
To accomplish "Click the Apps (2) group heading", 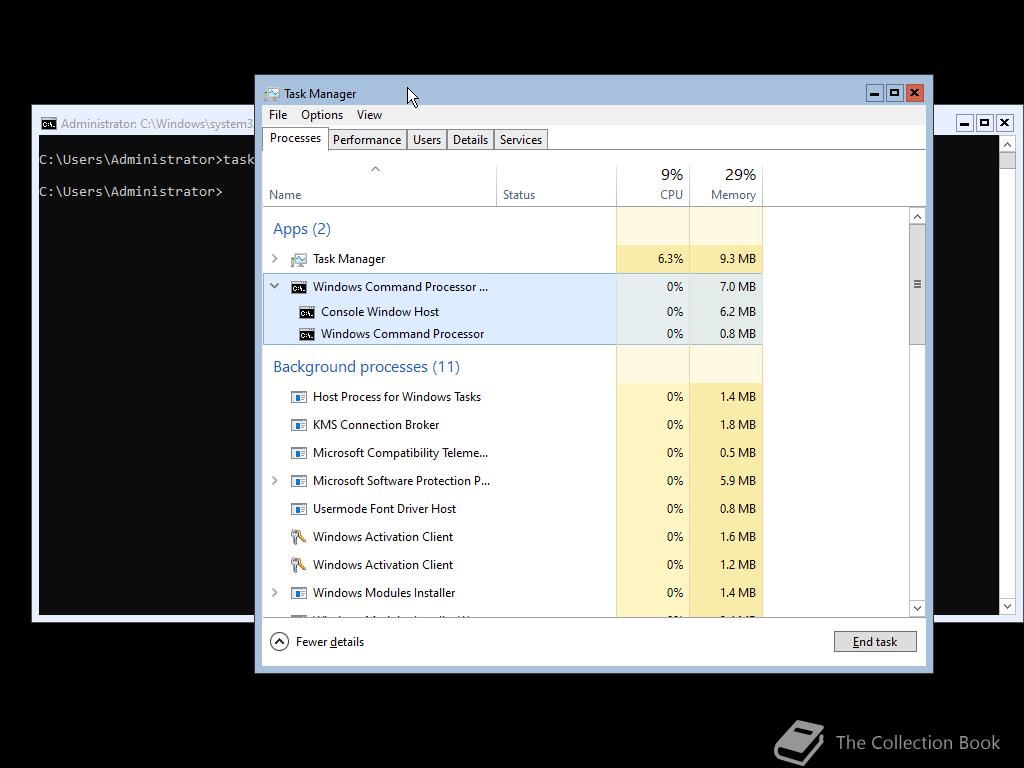I will [302, 229].
